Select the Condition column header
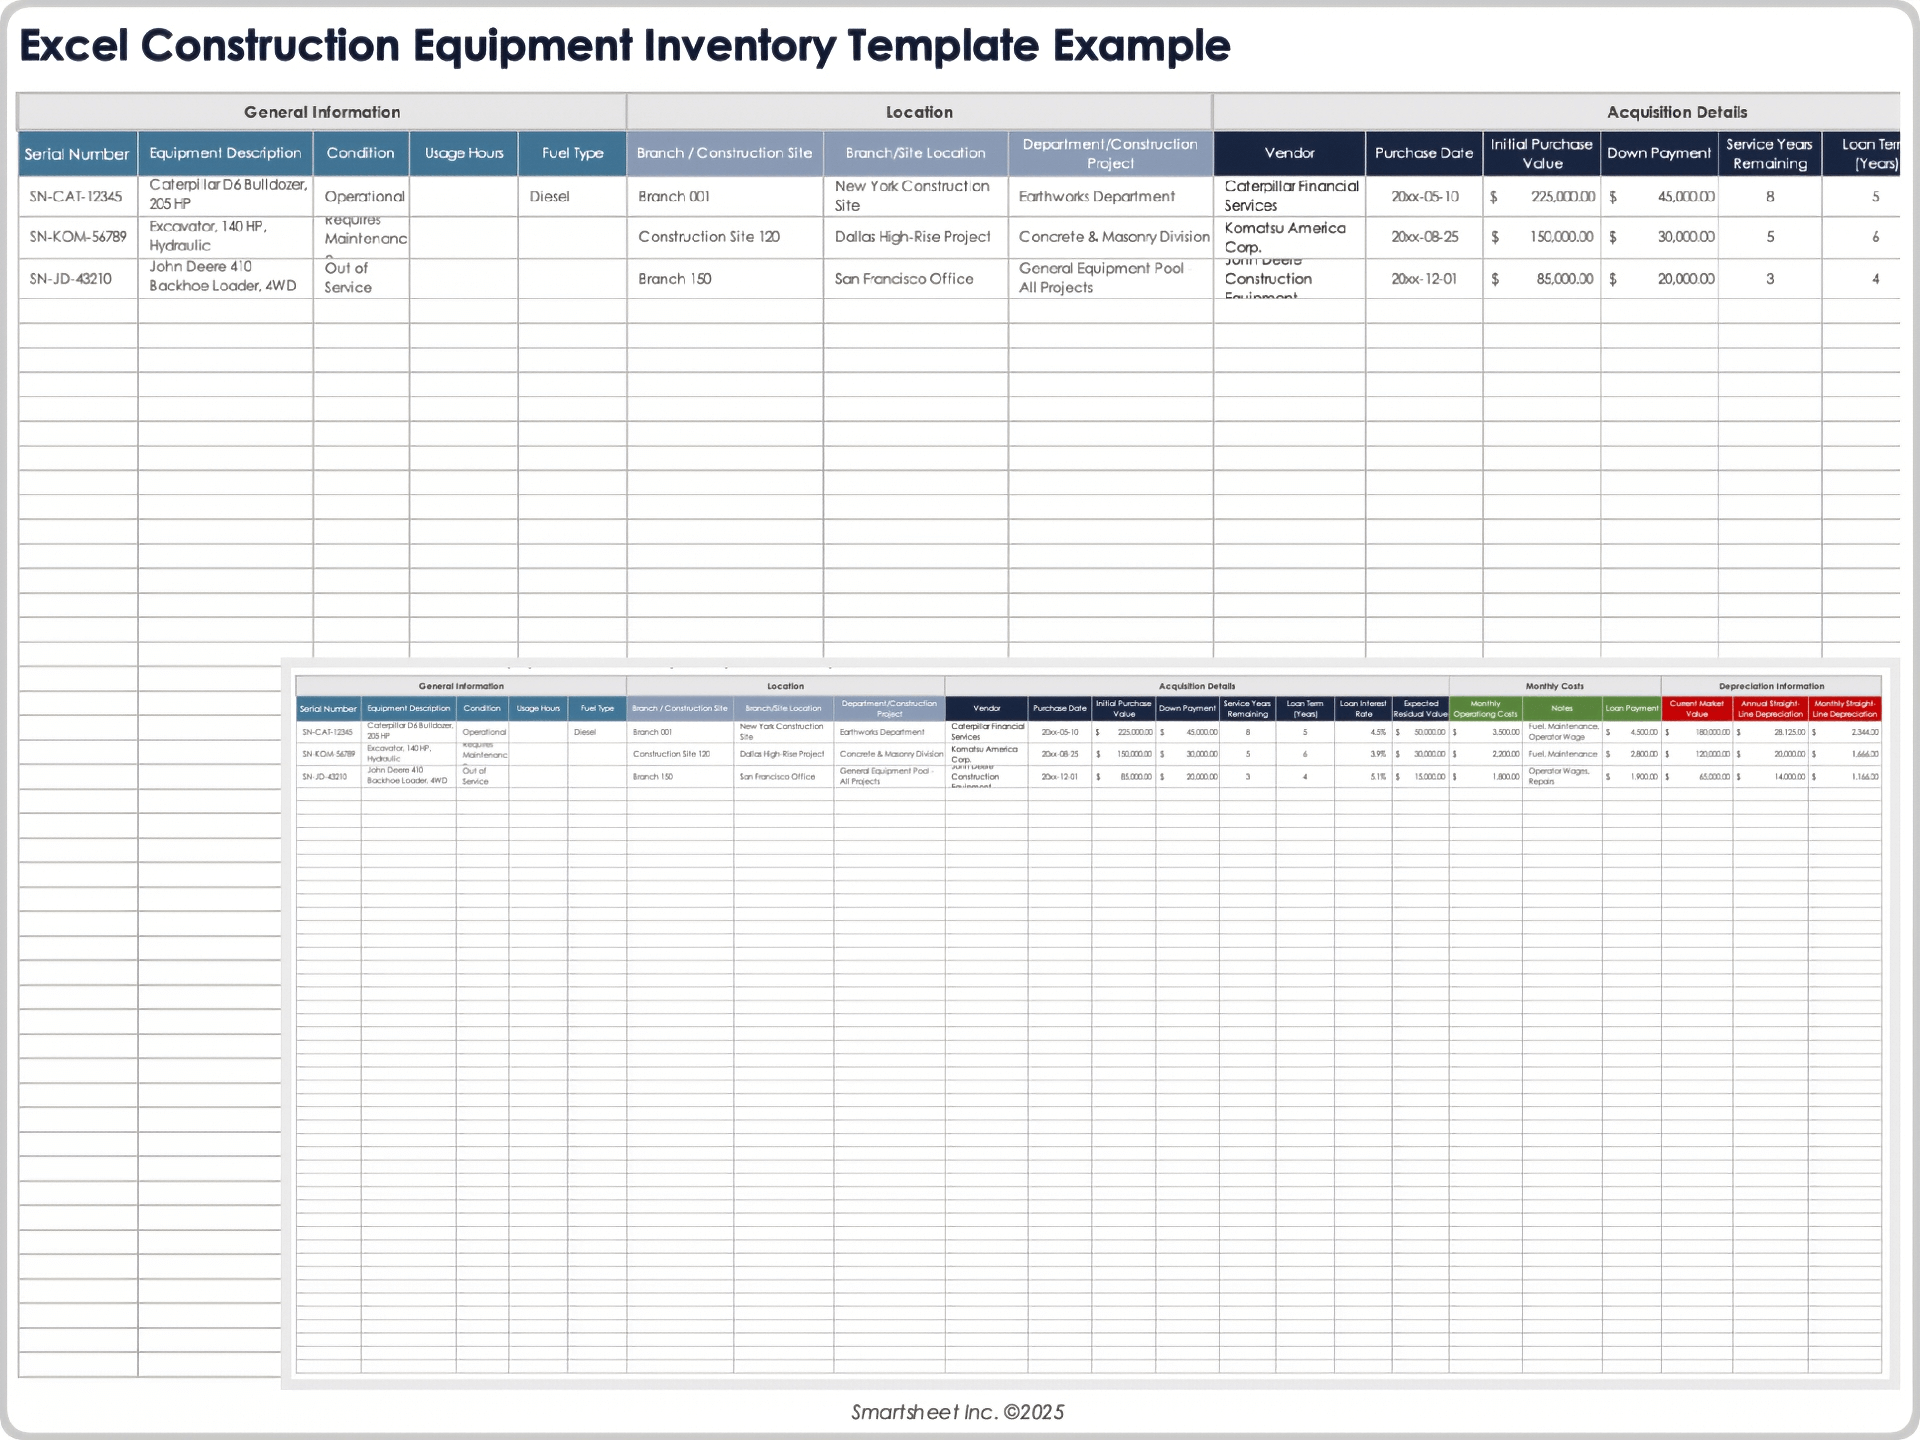 click(360, 153)
